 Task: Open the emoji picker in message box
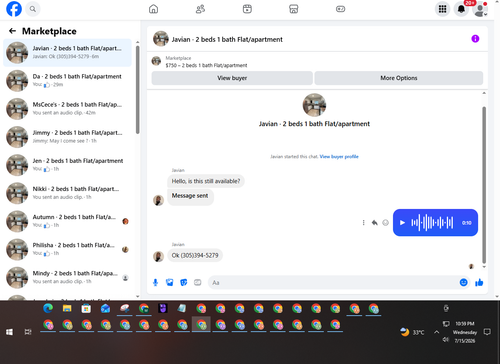coord(463,282)
